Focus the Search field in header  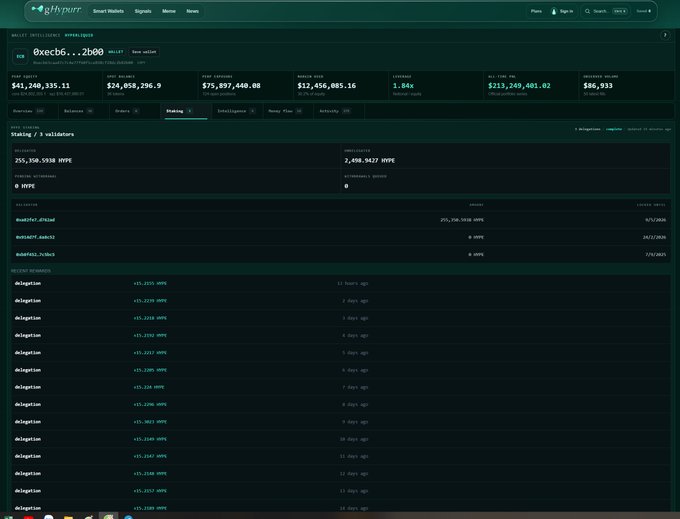pos(605,11)
